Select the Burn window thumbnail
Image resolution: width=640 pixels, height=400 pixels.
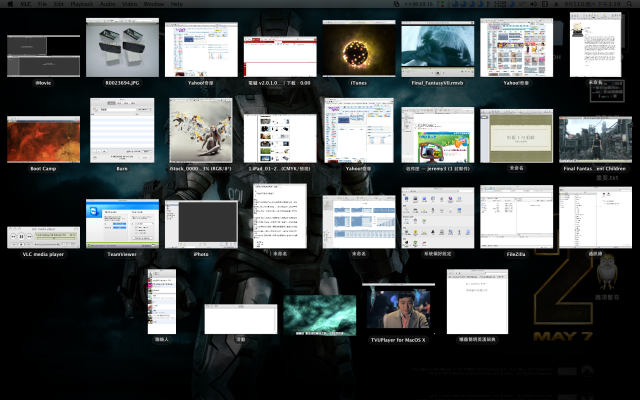[x=122, y=130]
